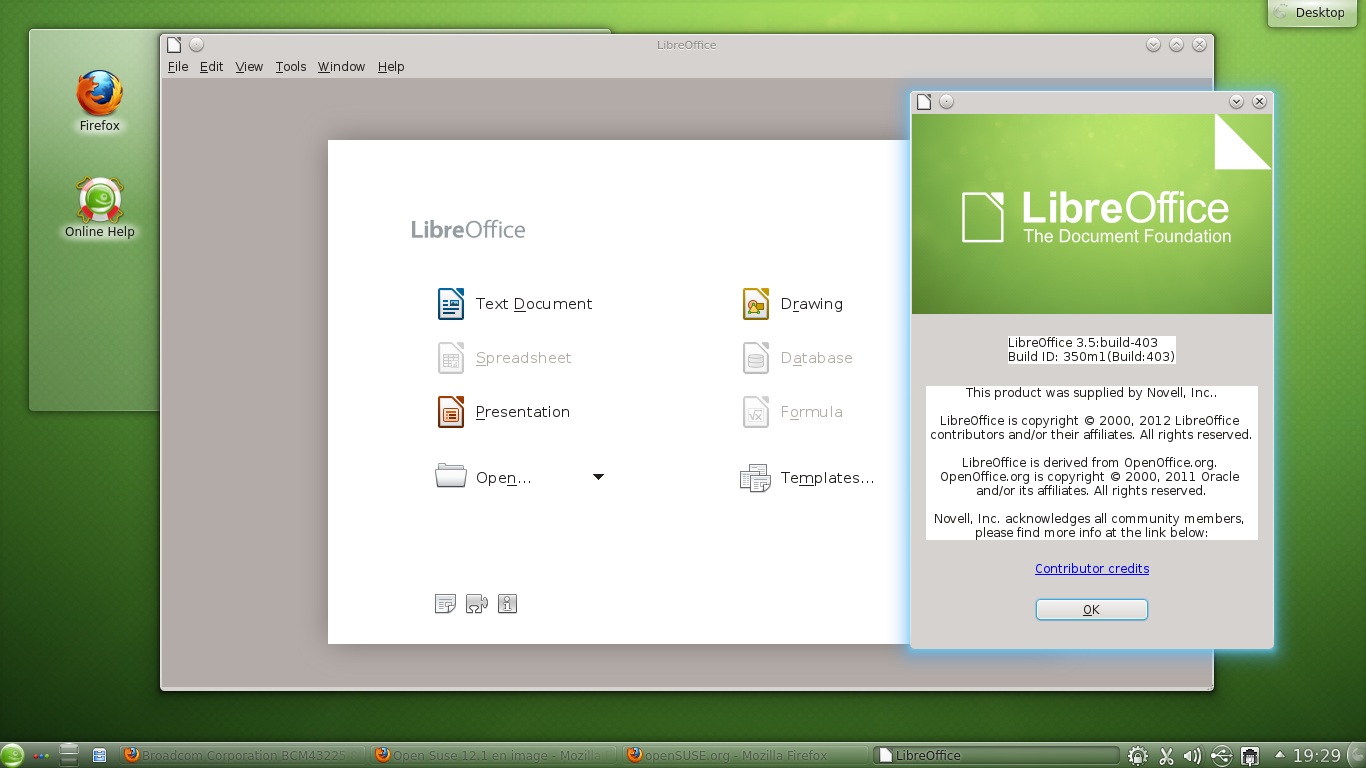Image resolution: width=1366 pixels, height=768 pixels.
Task: Expand the recent documents arrow beside Open
Action: [598, 477]
